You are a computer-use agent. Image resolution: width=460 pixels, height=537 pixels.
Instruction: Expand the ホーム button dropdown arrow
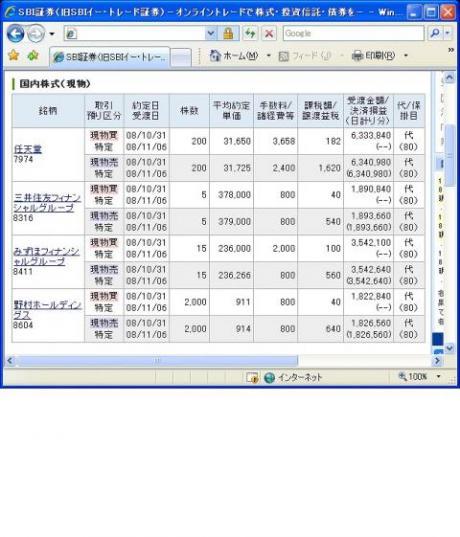(269, 55)
